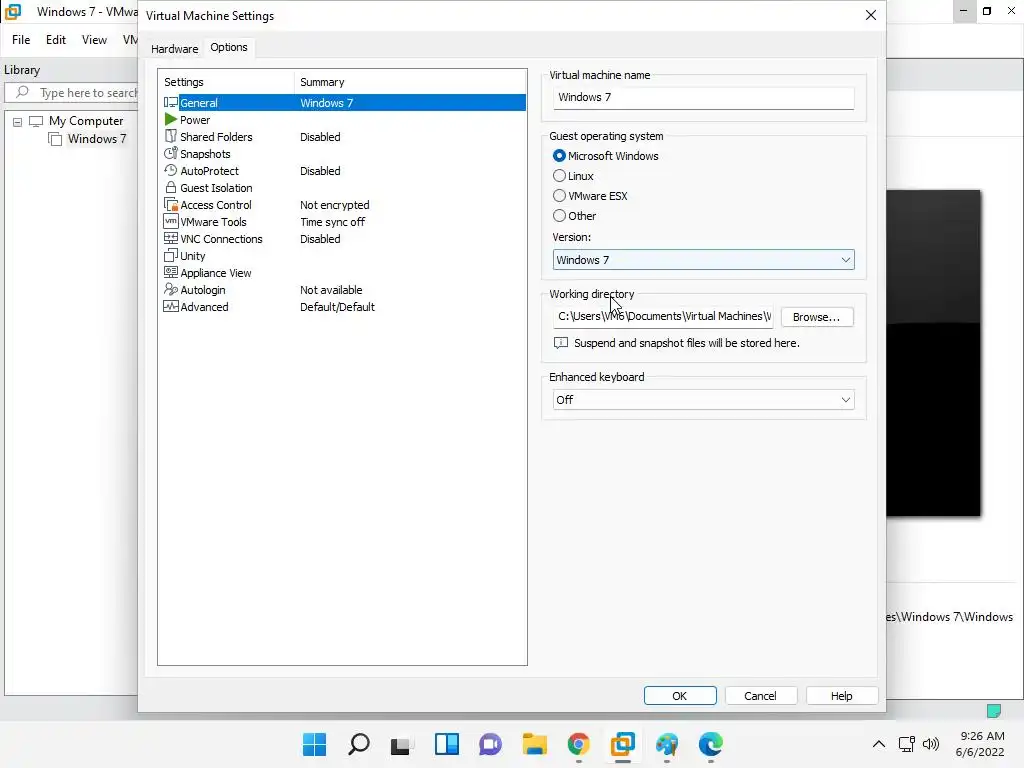Click the Virtual machine name field
This screenshot has height=768, width=1024.
(x=703, y=98)
